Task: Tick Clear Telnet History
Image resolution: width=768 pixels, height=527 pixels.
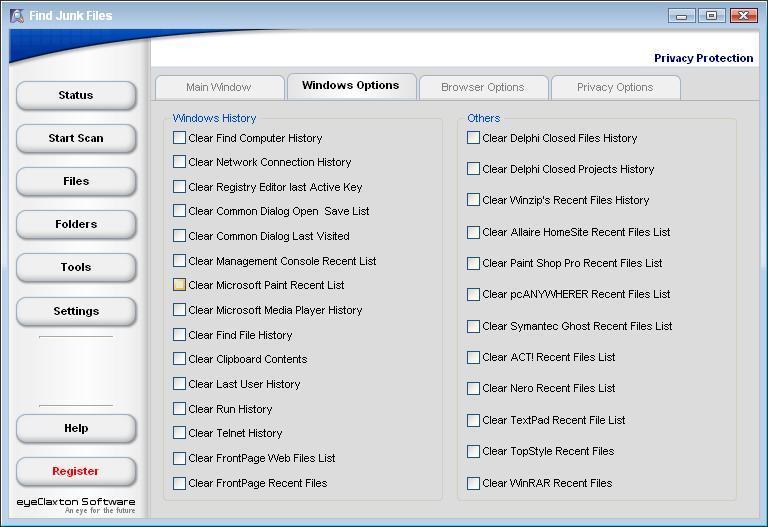Action: (x=179, y=432)
